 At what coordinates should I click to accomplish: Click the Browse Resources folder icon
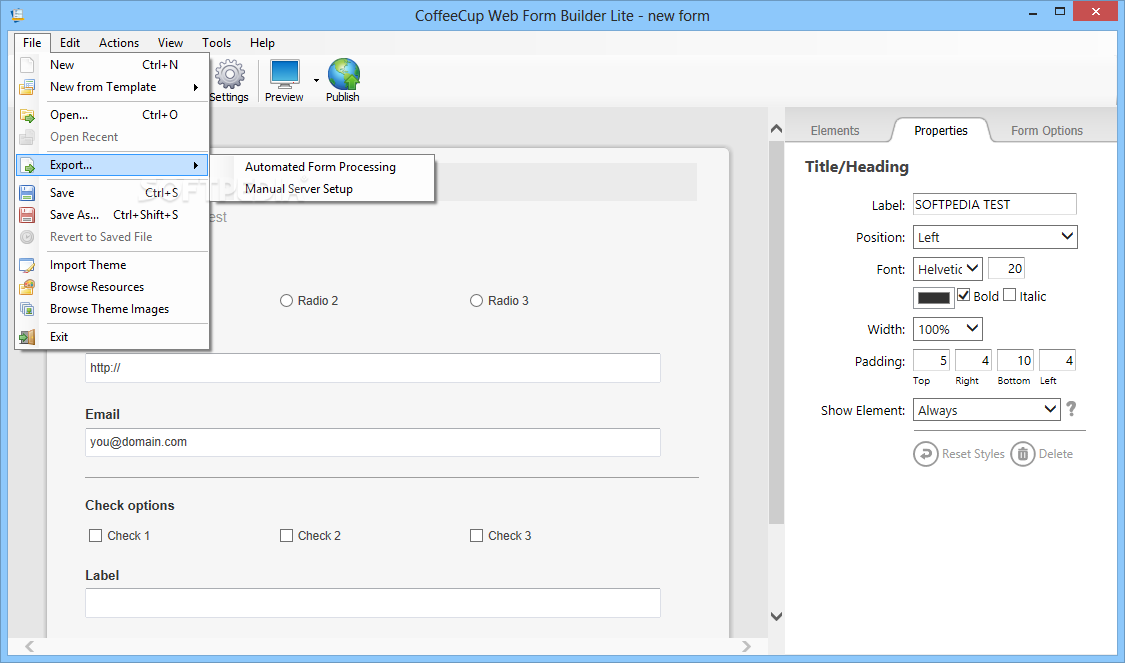27,287
